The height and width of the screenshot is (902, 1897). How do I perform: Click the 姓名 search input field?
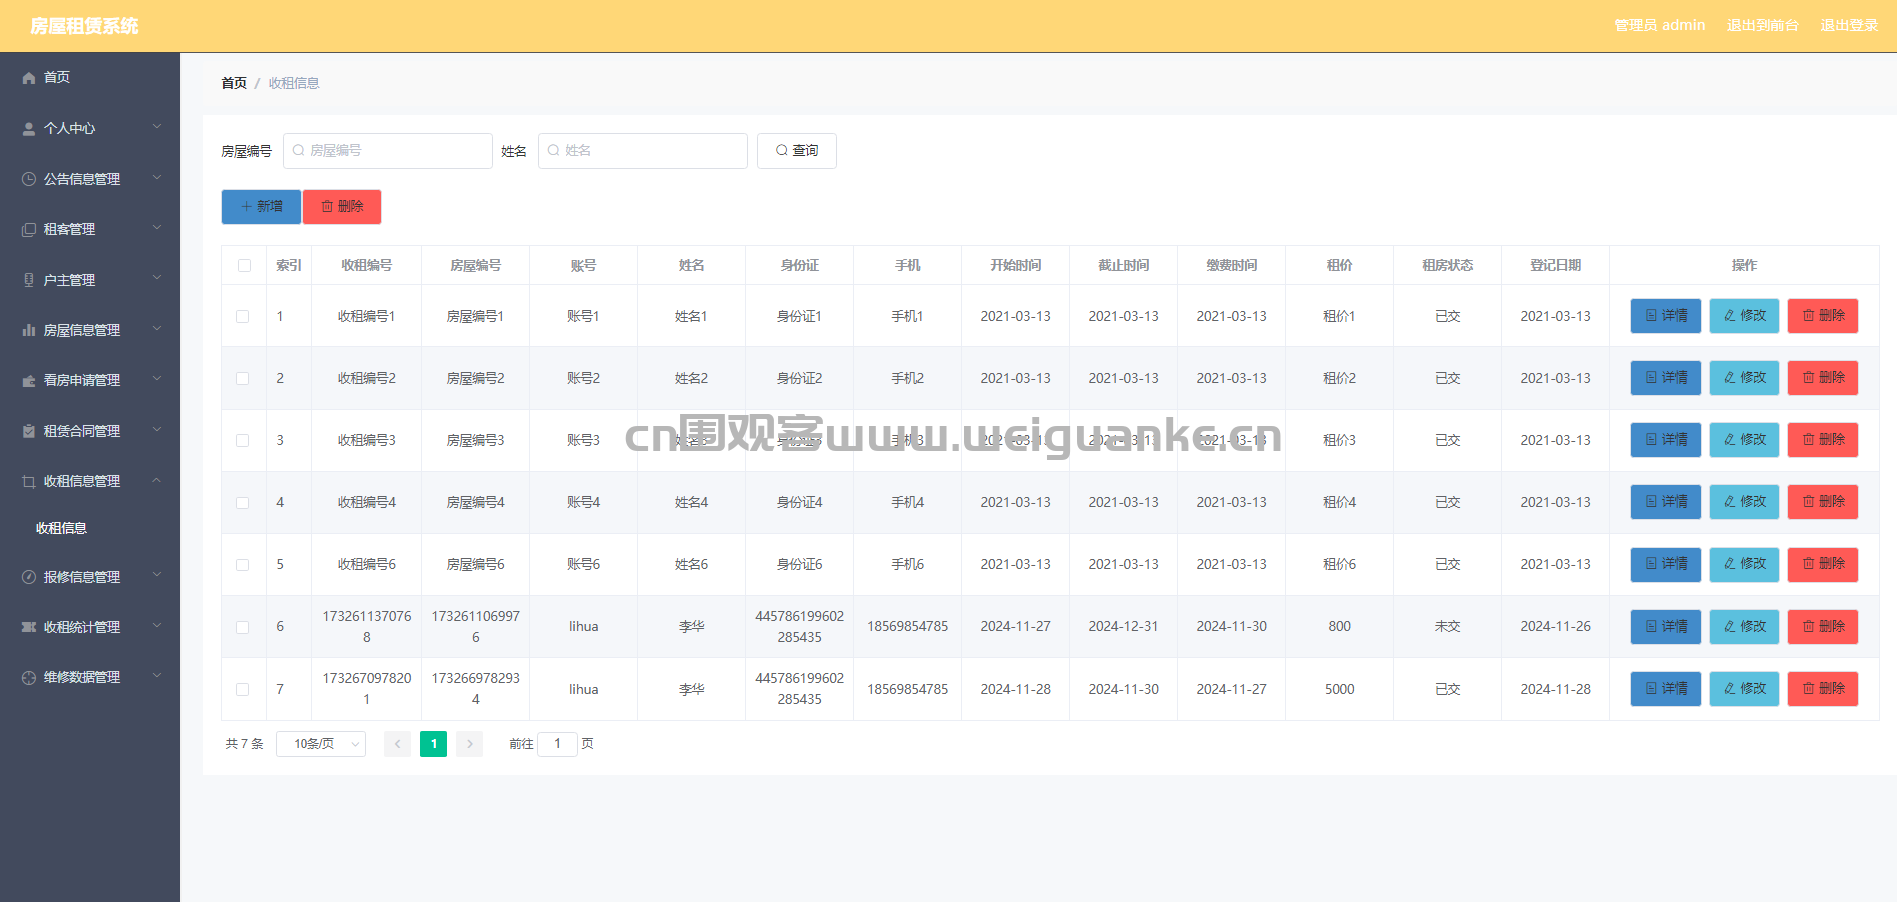click(643, 151)
